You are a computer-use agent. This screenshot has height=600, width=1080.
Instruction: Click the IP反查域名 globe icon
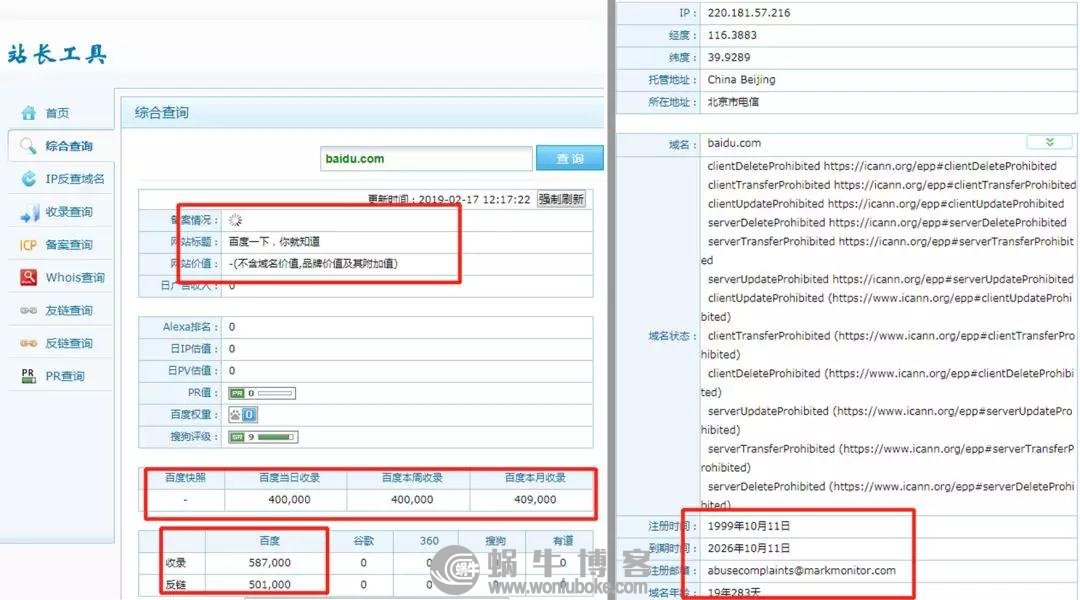28,178
